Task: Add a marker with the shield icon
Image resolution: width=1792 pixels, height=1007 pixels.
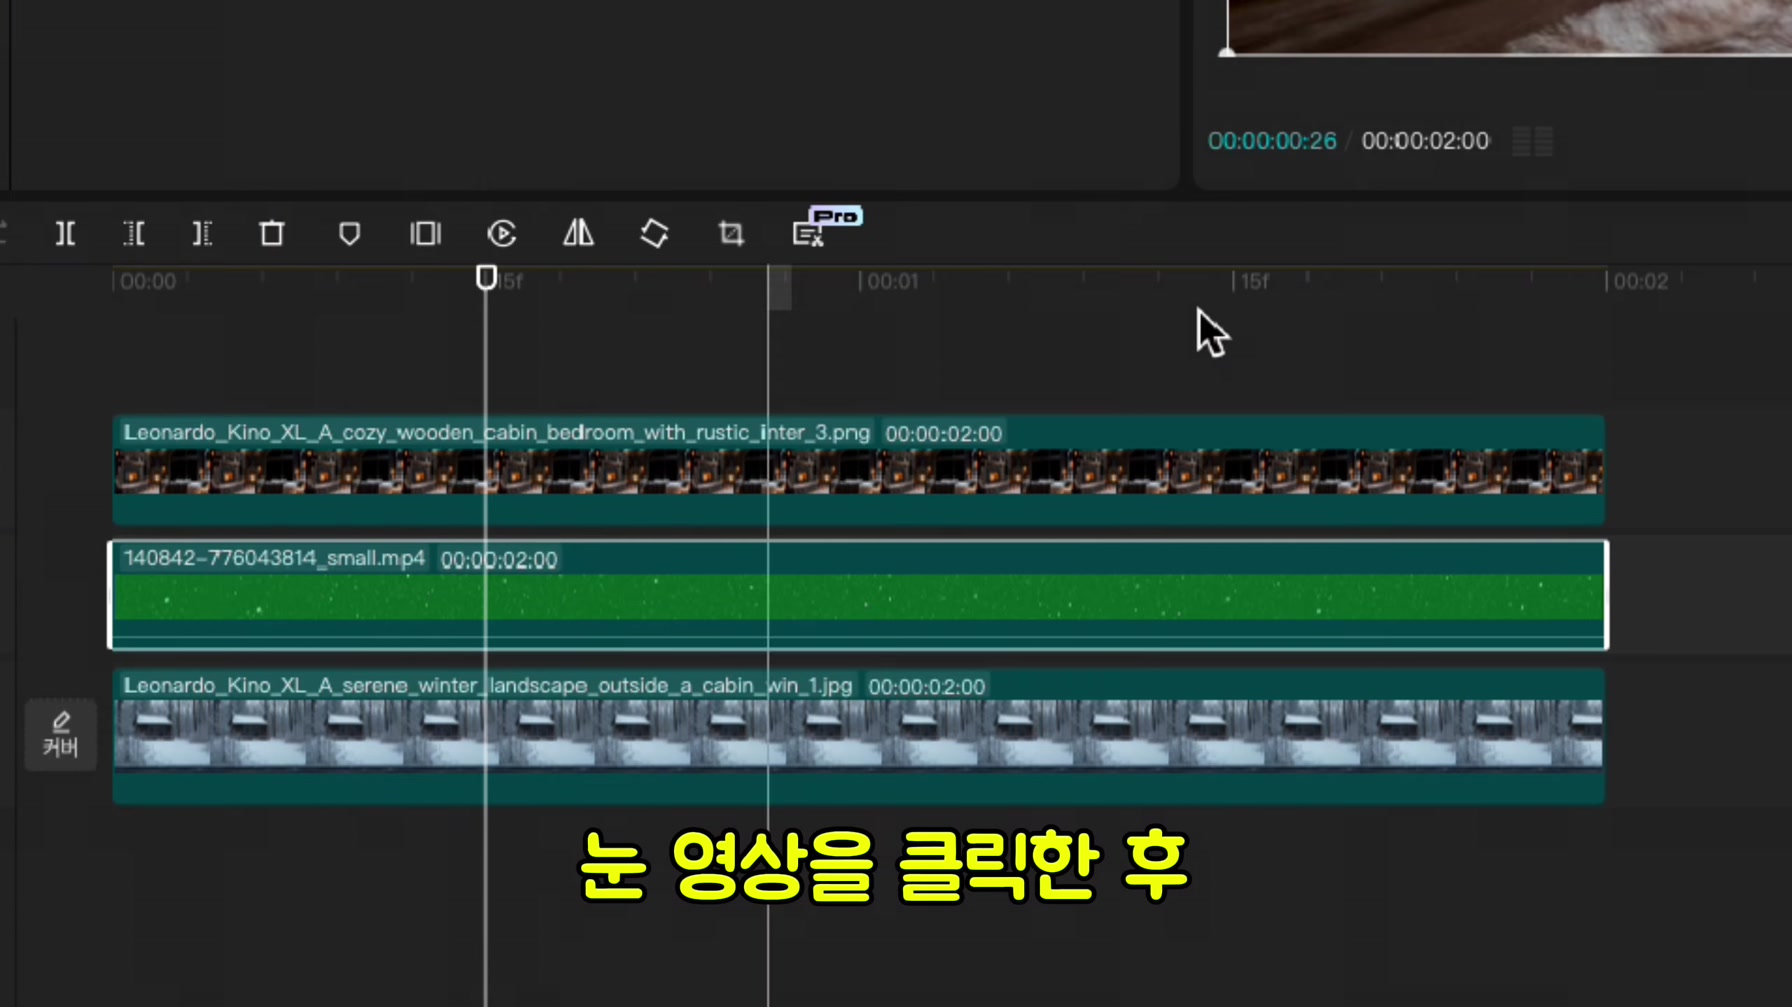Action: tap(349, 234)
